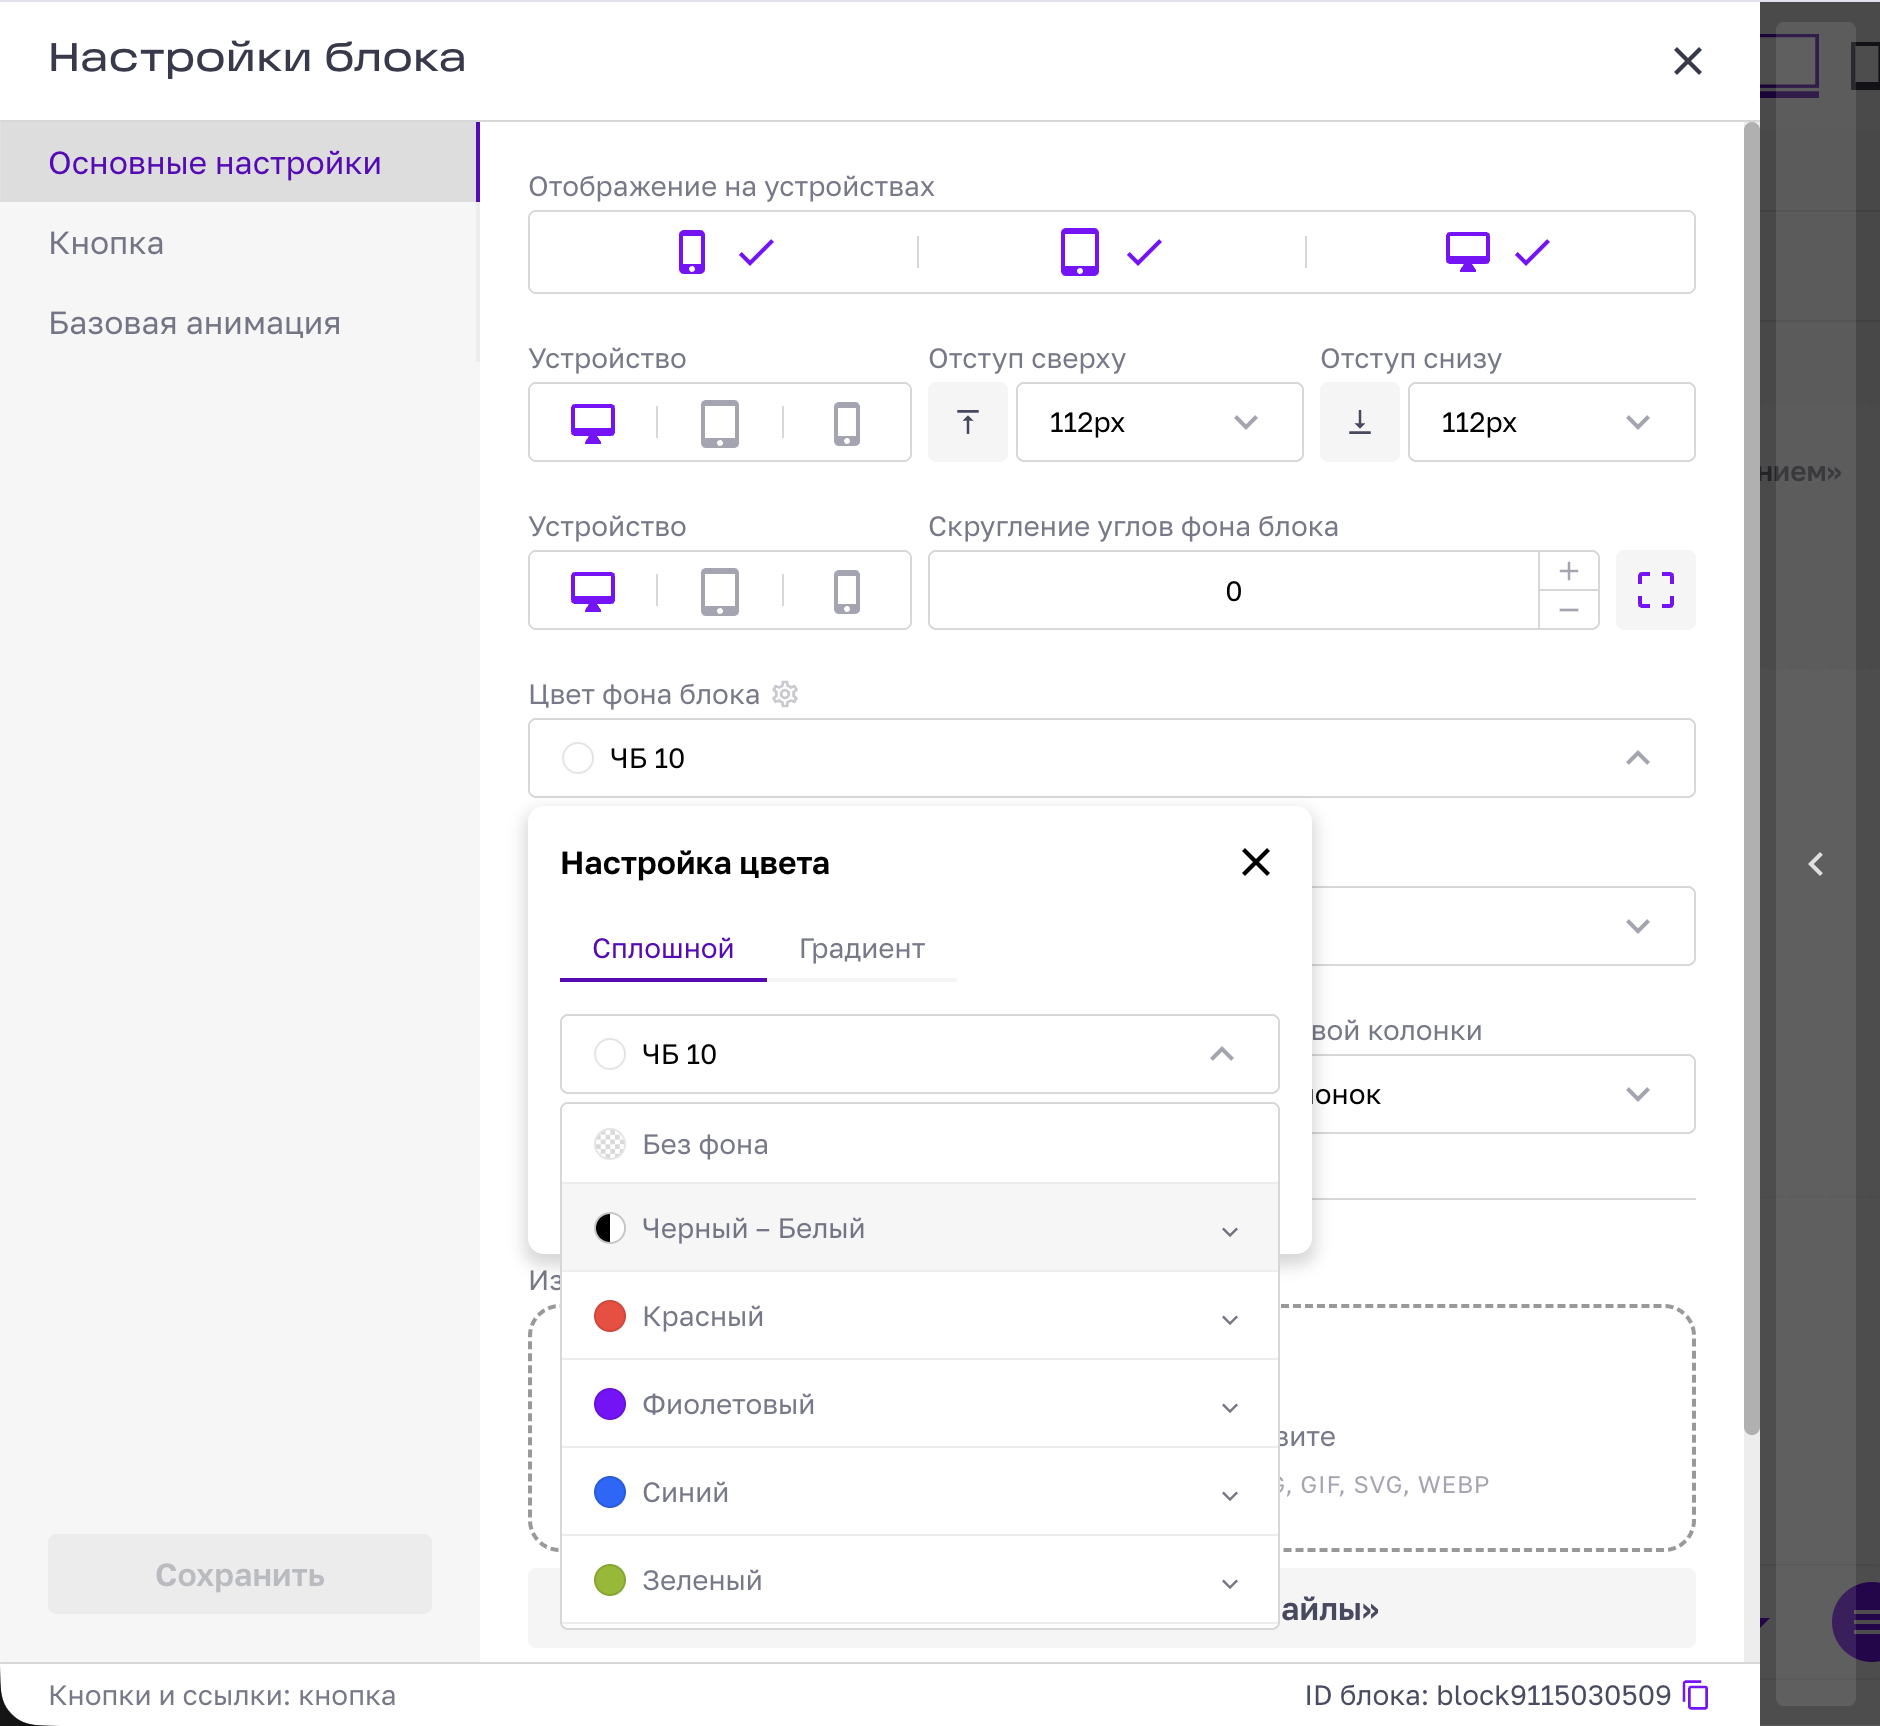Switch to the Сплошной tab
Viewport: 1880px width, 1726px height.
(x=663, y=949)
